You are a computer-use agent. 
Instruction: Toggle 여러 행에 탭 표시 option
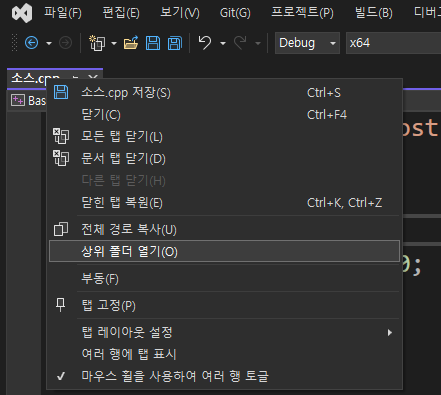225,354
